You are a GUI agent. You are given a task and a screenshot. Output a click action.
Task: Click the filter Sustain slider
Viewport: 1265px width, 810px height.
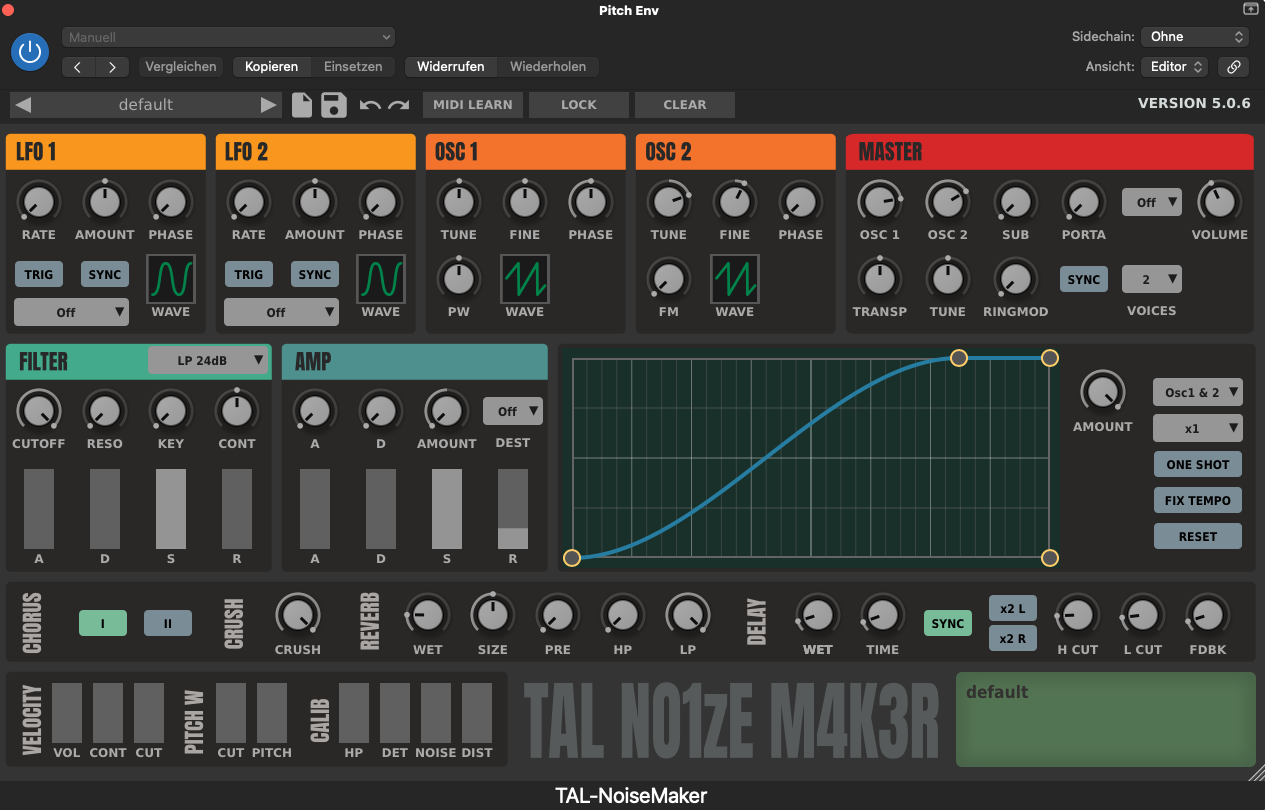[171, 509]
